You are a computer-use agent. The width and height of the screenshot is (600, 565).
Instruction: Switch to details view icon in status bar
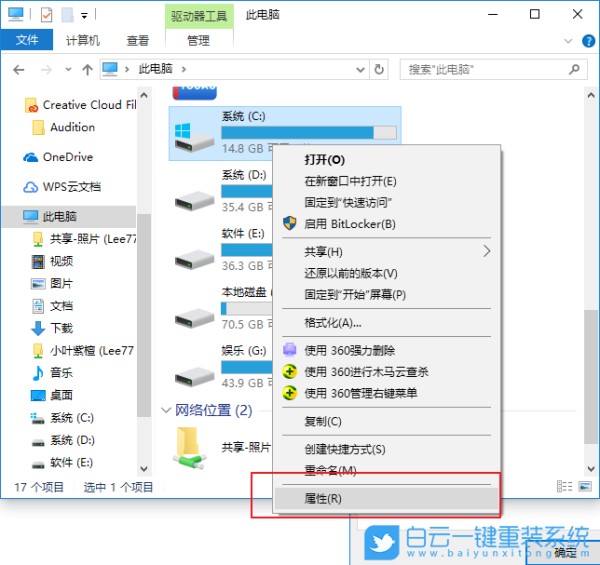[564, 486]
